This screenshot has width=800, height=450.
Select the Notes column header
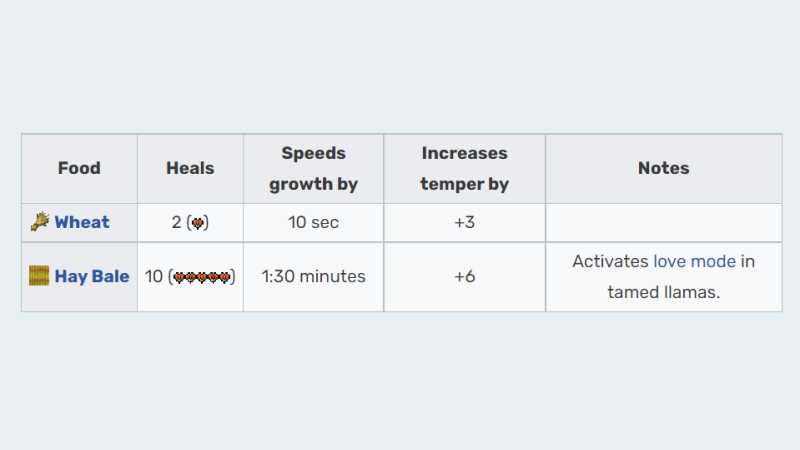tap(663, 168)
